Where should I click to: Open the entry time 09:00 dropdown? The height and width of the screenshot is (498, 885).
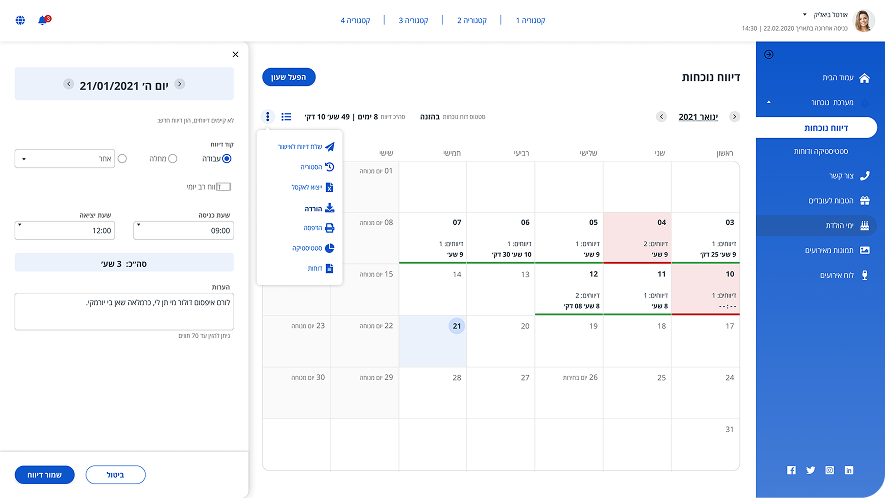183,230
